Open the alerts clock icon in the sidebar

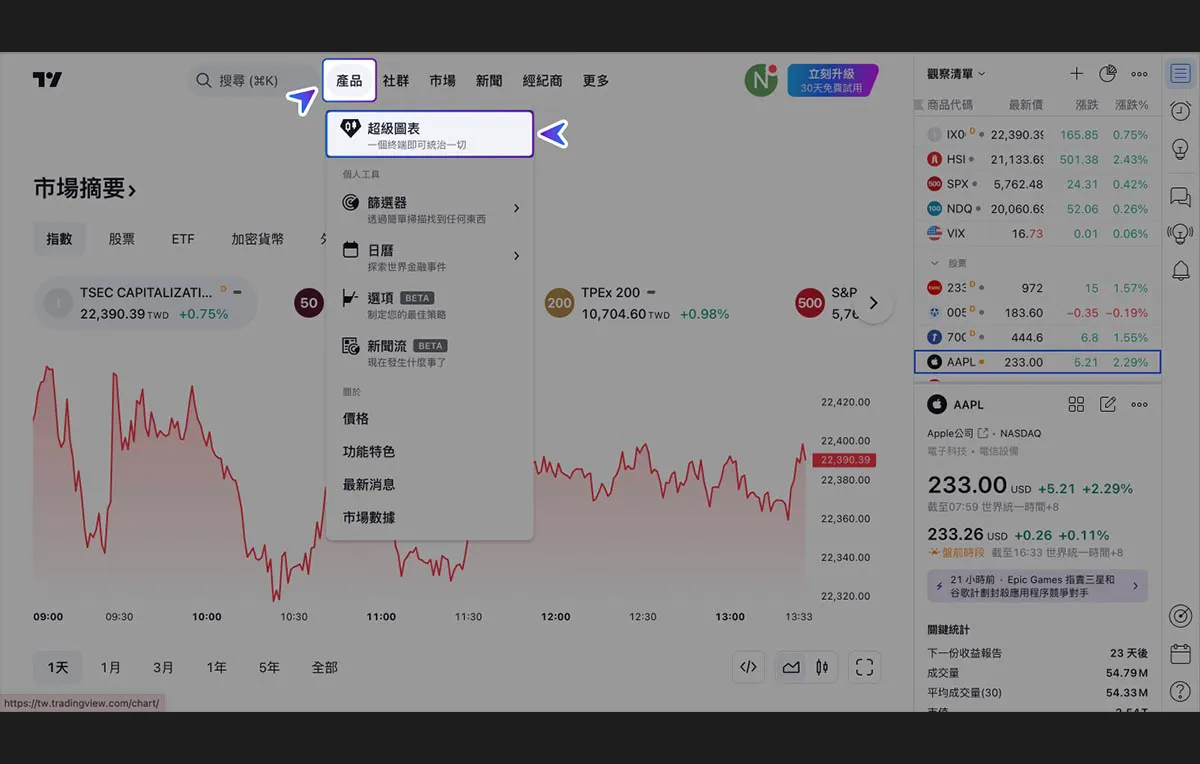1180,111
